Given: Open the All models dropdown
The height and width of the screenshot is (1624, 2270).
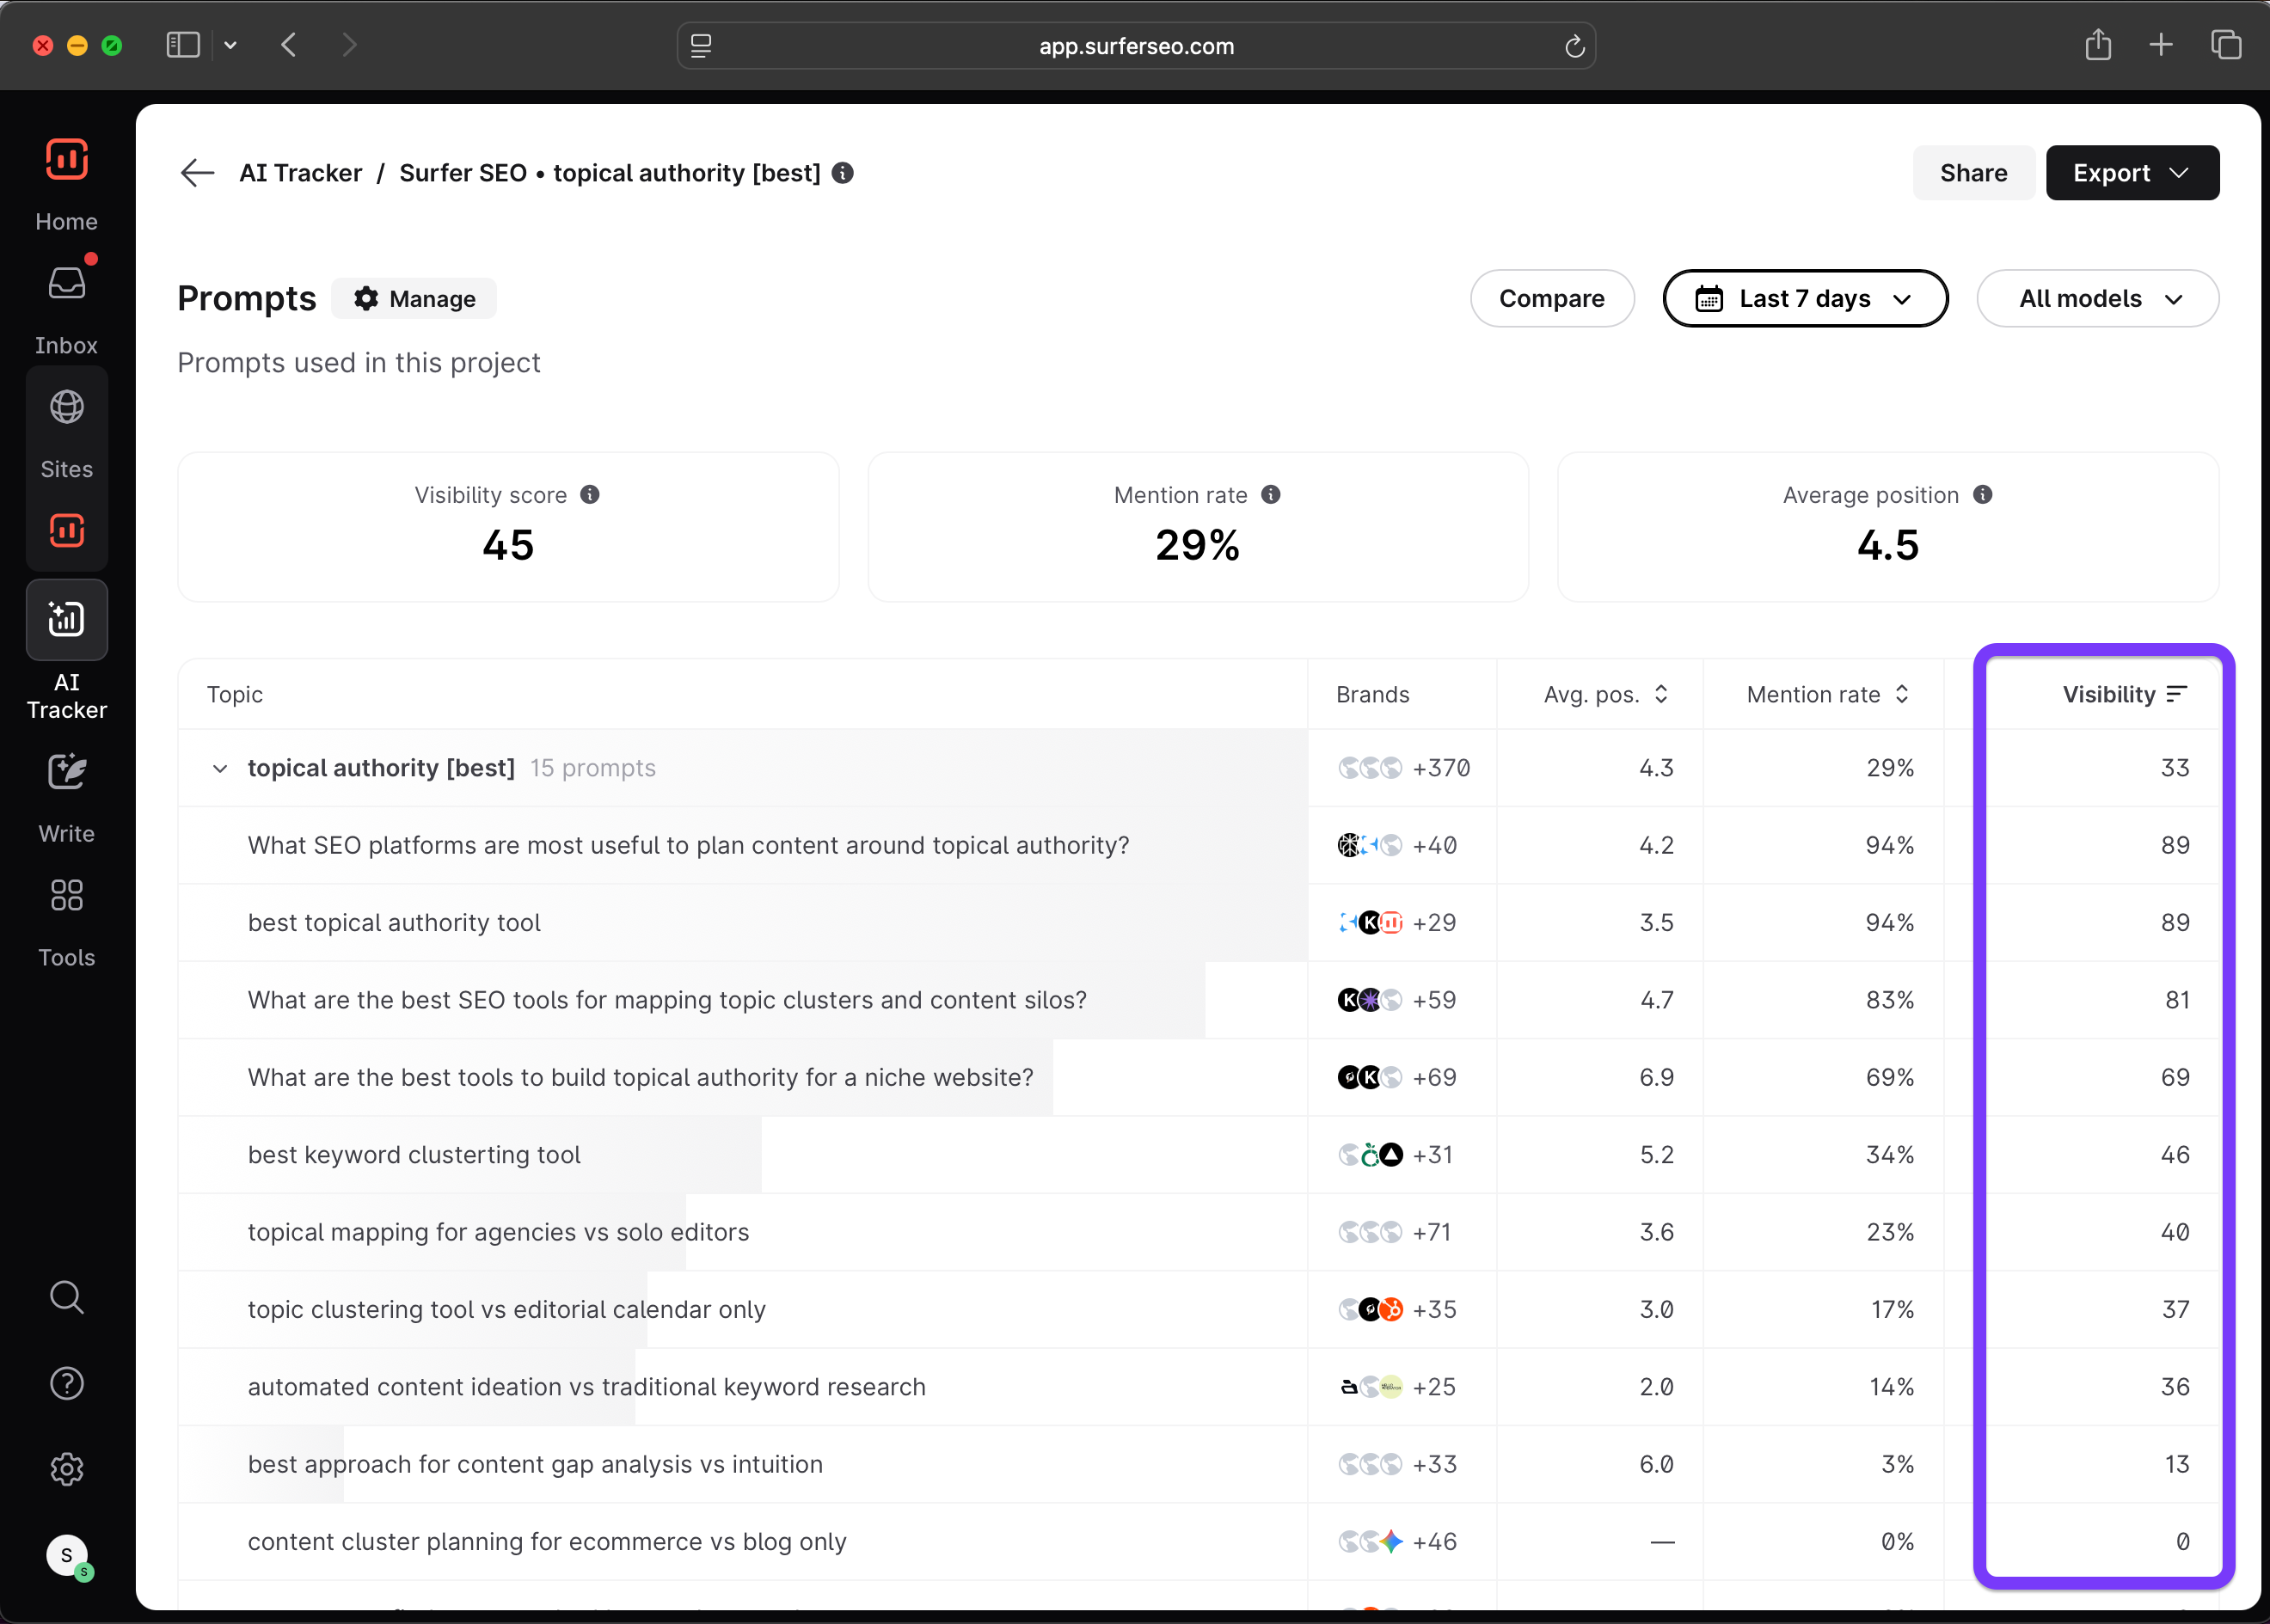Looking at the screenshot, I should 2097,298.
